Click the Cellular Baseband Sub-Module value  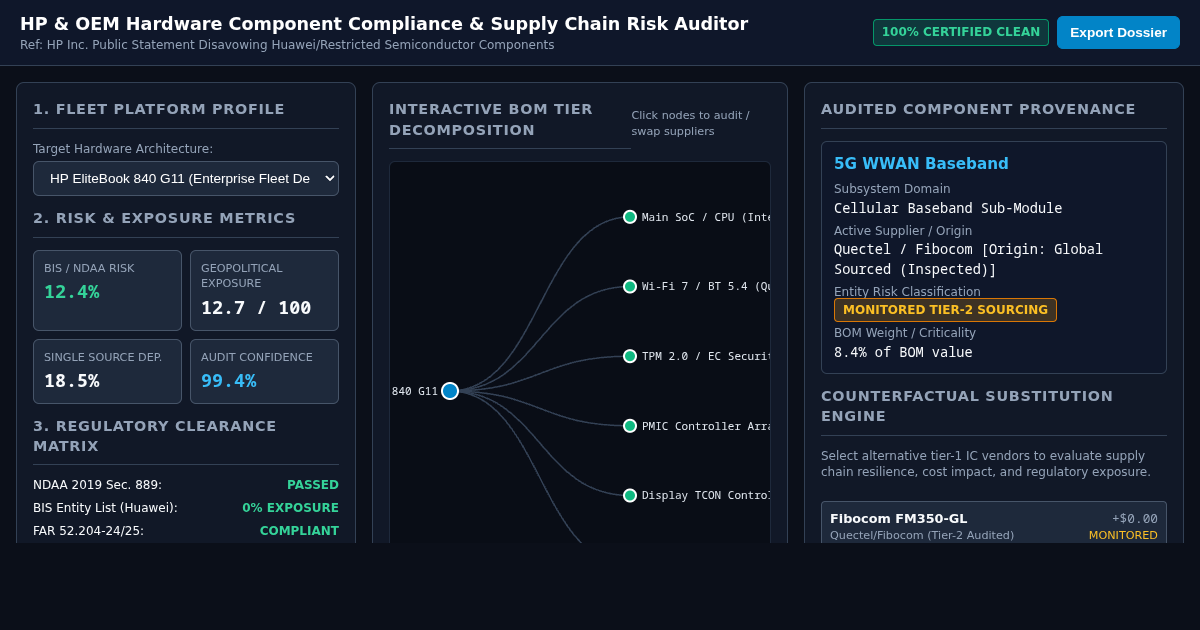[948, 208]
